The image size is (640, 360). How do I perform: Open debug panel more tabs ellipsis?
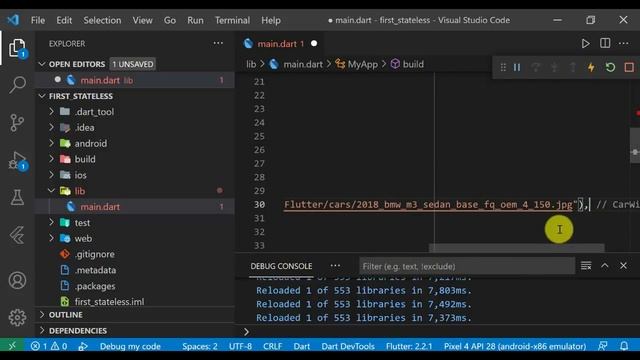click(335, 266)
